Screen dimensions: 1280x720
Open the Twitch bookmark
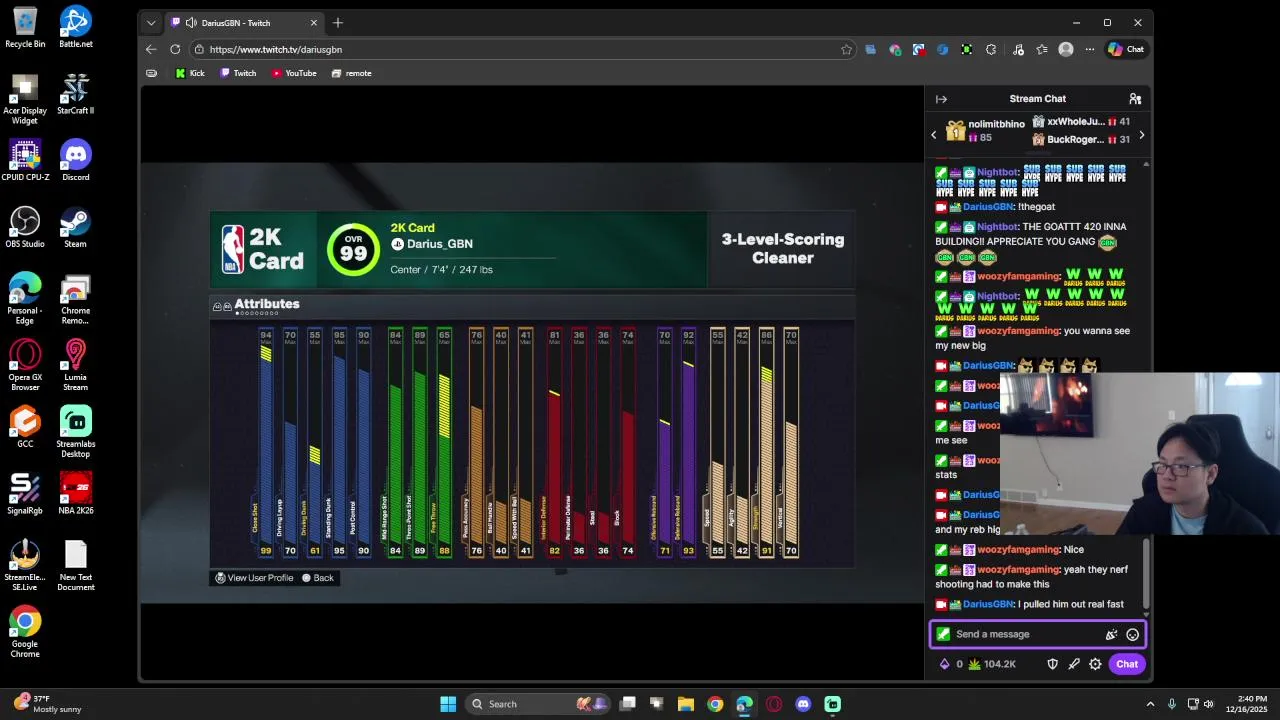click(x=238, y=73)
